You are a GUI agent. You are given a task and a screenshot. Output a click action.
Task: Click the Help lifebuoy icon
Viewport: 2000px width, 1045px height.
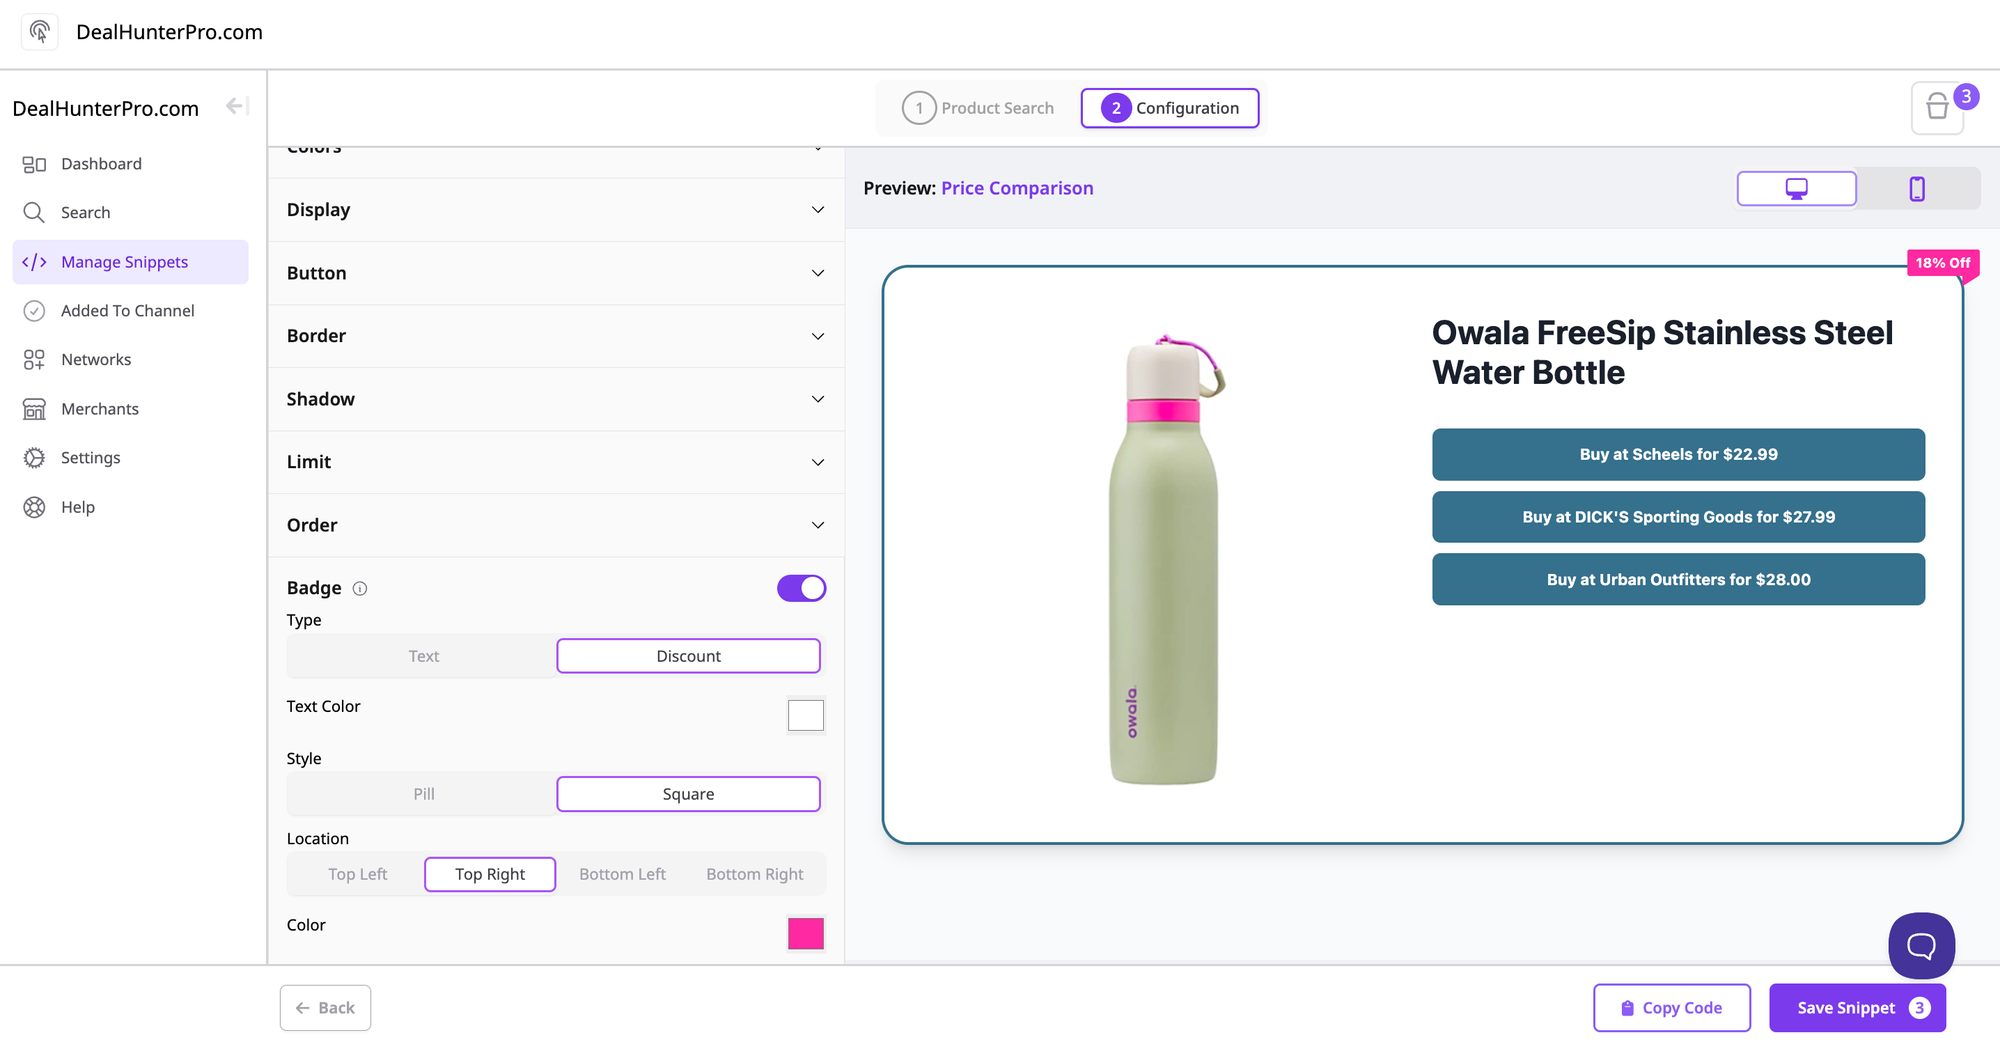click(34, 507)
